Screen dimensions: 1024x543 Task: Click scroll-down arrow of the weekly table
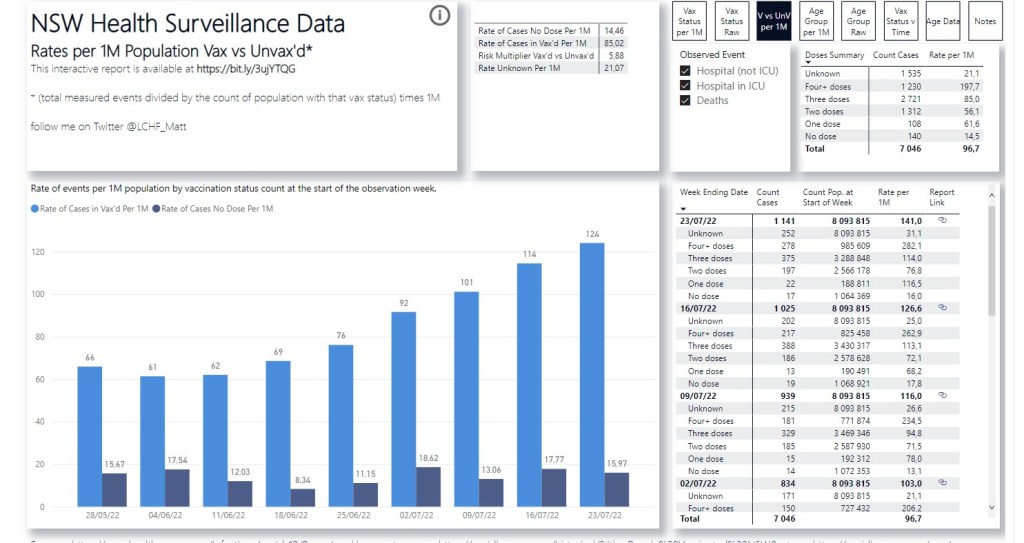coord(991,507)
